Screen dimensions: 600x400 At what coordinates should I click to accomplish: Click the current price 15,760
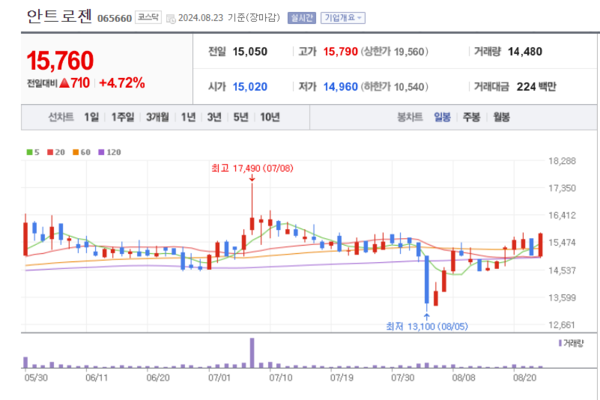(x=60, y=61)
